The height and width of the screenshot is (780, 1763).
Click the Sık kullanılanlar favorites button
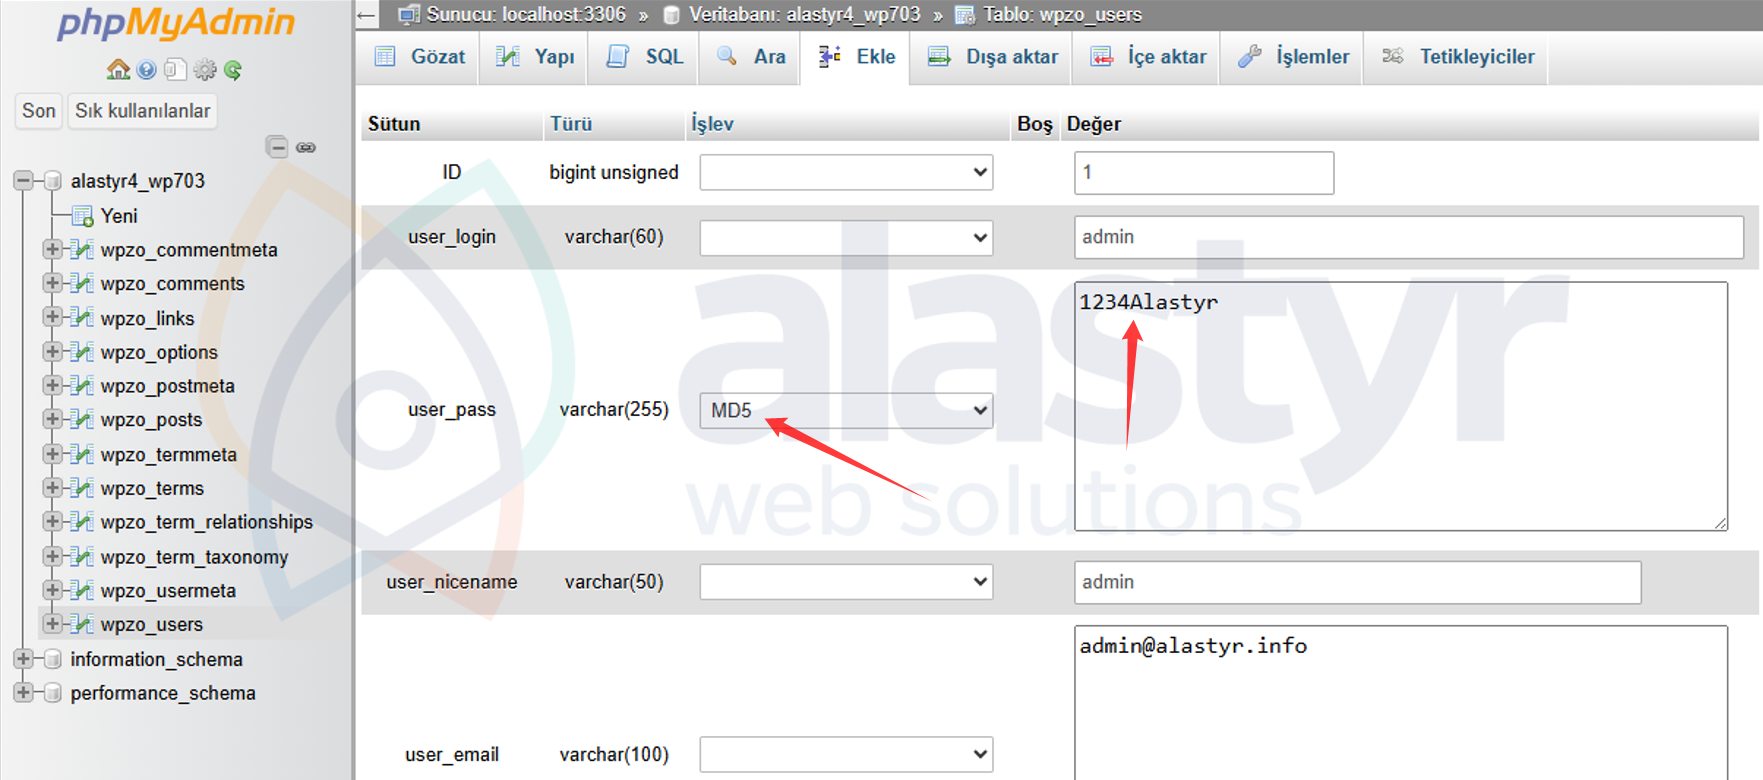click(x=142, y=111)
